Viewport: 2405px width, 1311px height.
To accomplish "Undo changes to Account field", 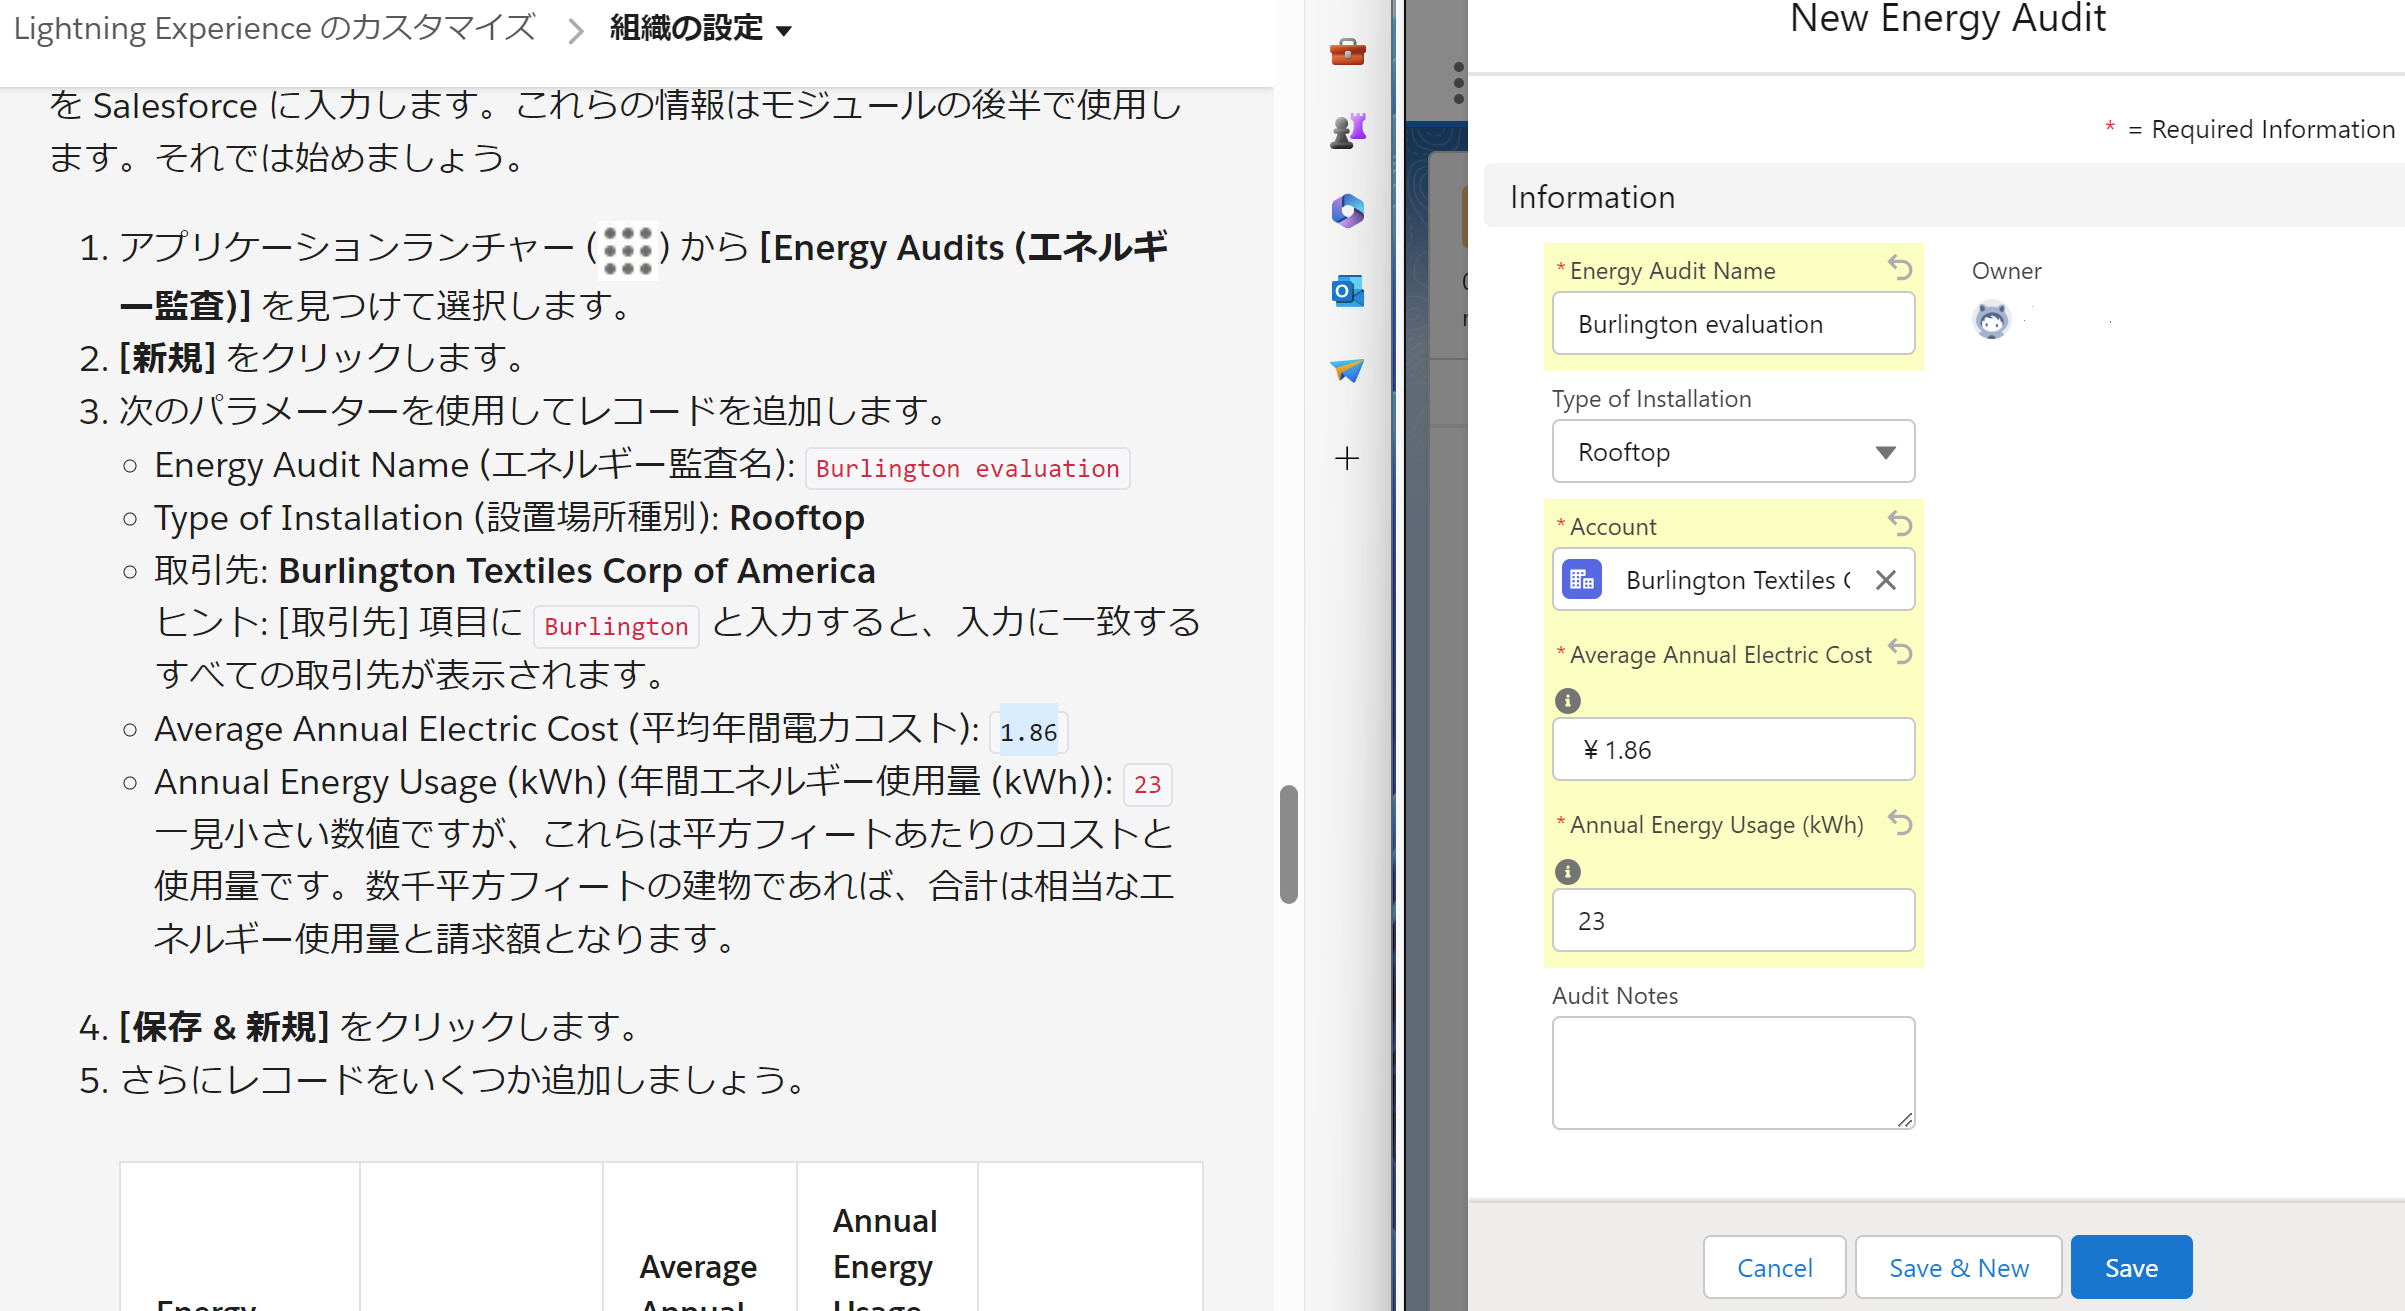I will (1899, 524).
